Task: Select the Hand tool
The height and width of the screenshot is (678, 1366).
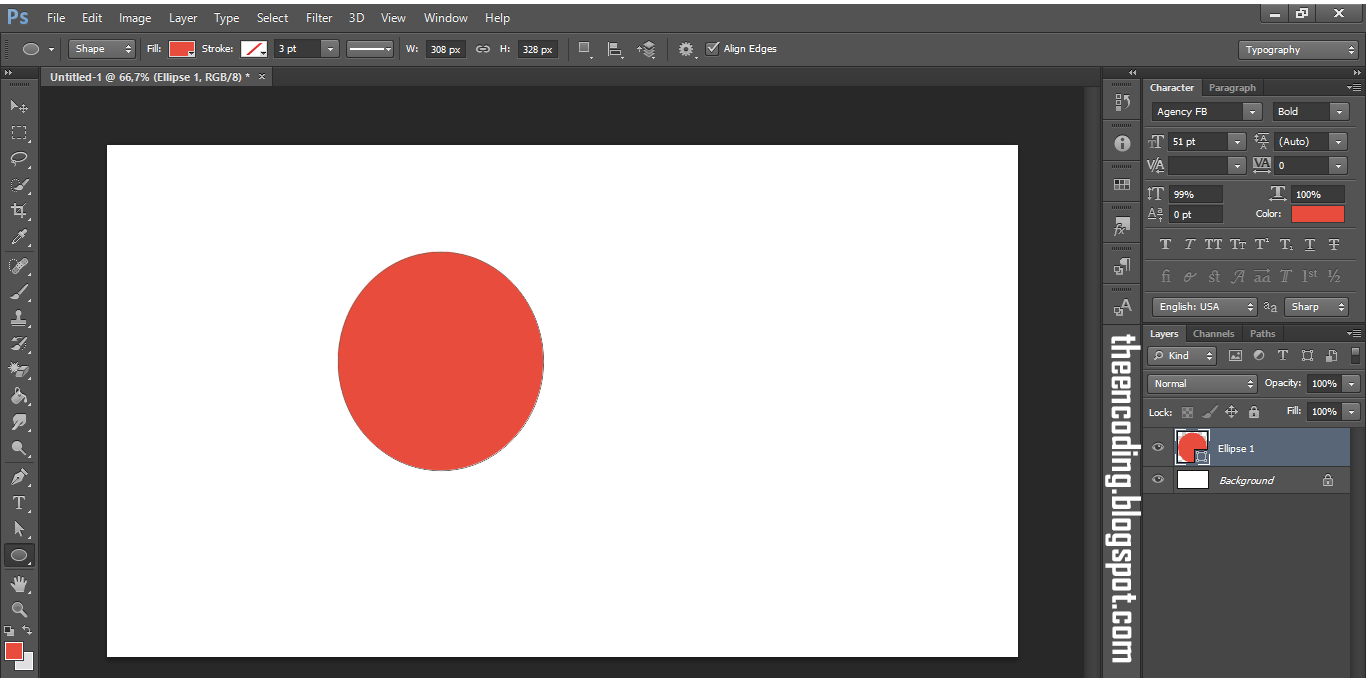Action: coord(19,584)
